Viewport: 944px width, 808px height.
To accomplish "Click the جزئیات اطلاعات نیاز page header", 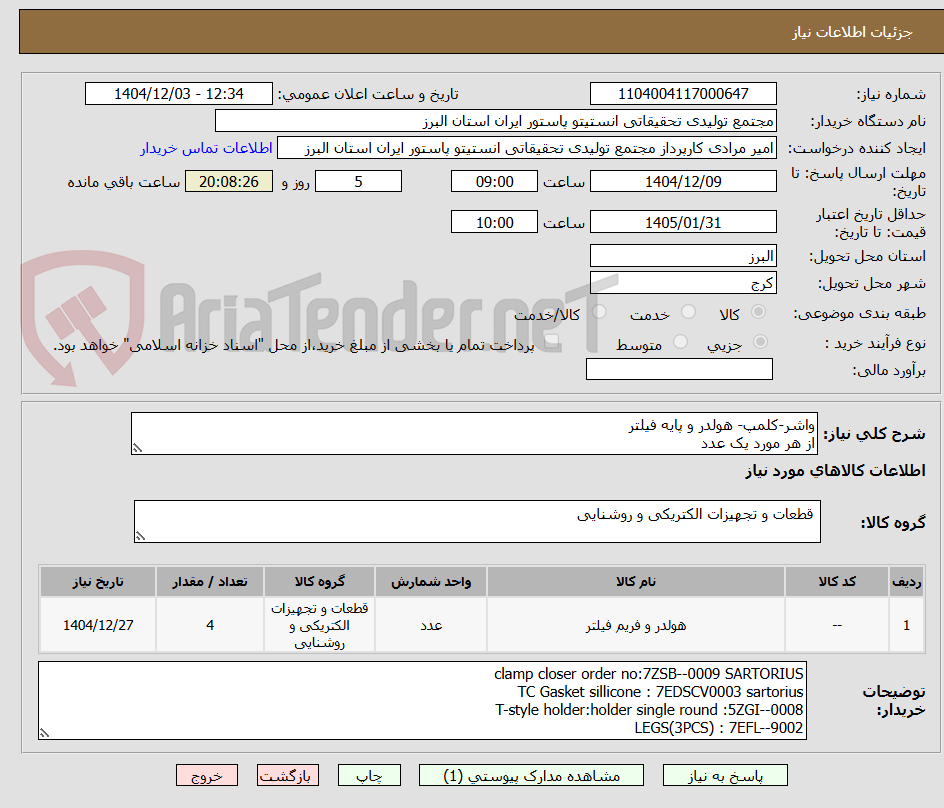I will pyautogui.click(x=852, y=32).
